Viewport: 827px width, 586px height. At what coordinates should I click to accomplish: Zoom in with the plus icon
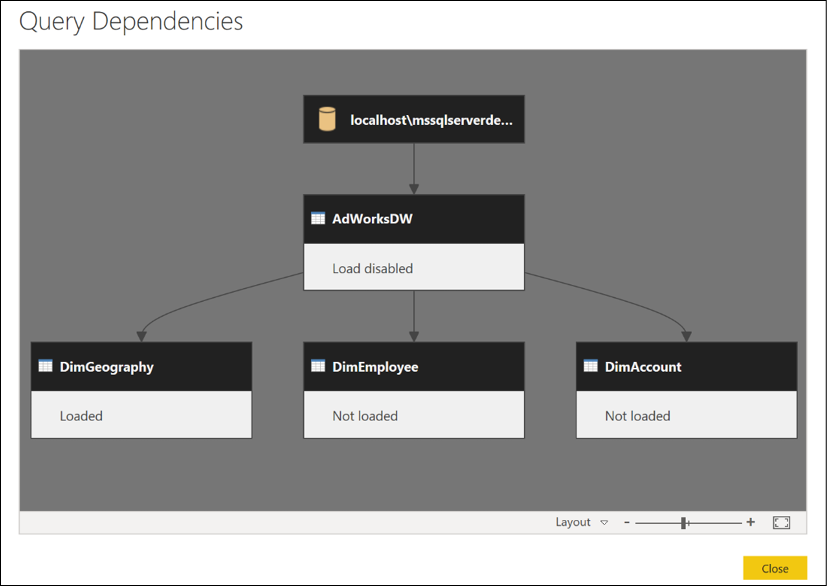pos(751,522)
